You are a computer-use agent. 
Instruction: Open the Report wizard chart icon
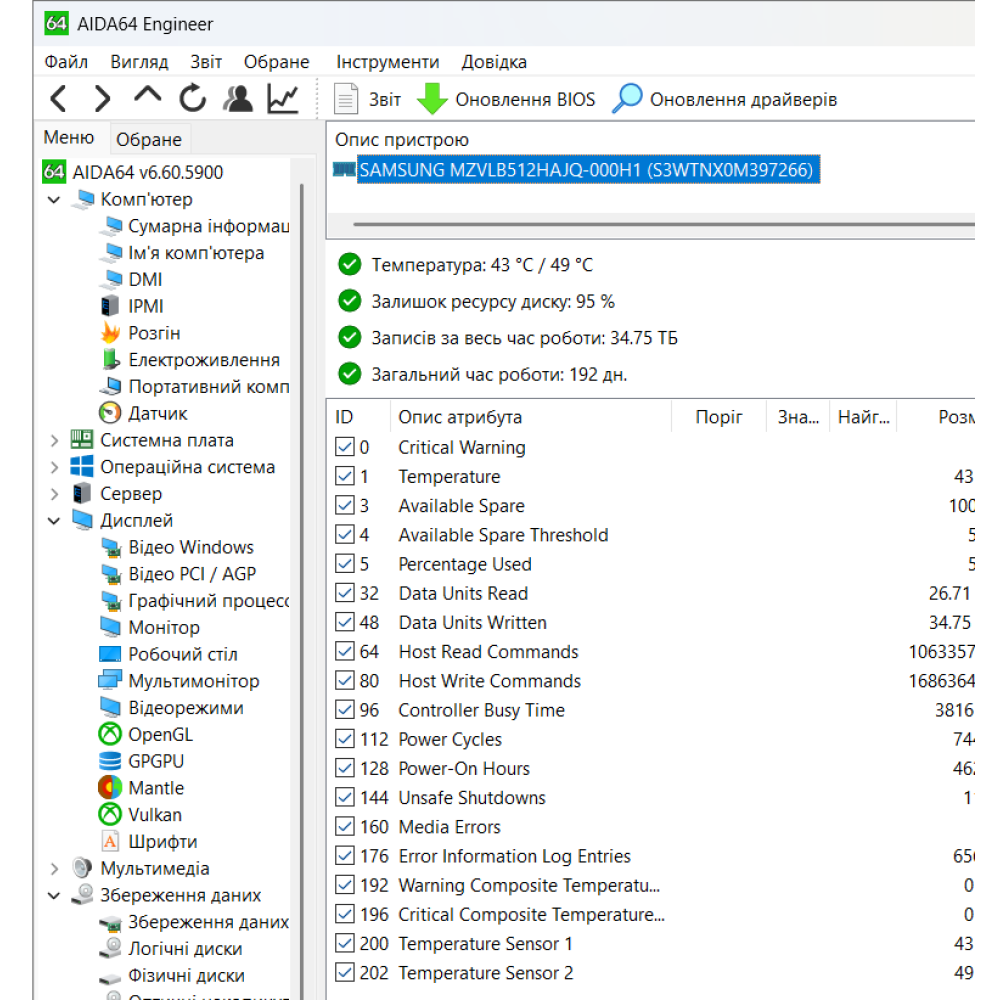point(283,99)
